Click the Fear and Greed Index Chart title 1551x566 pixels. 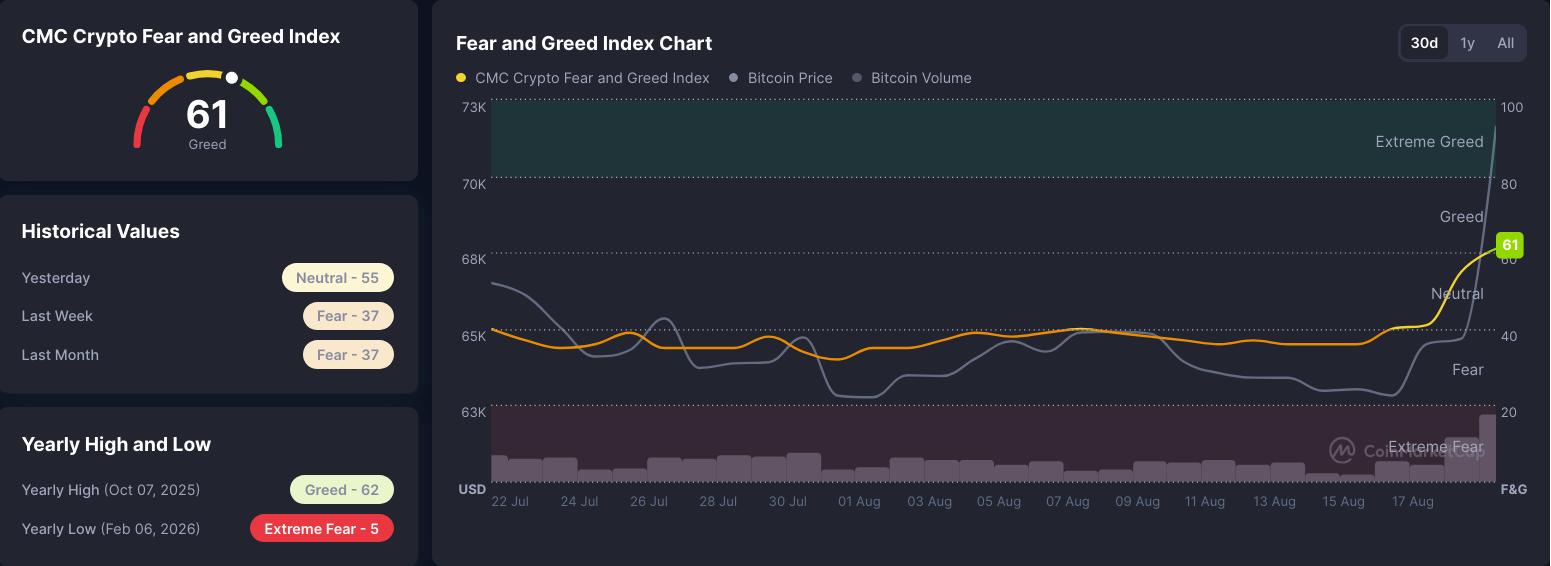pos(584,43)
